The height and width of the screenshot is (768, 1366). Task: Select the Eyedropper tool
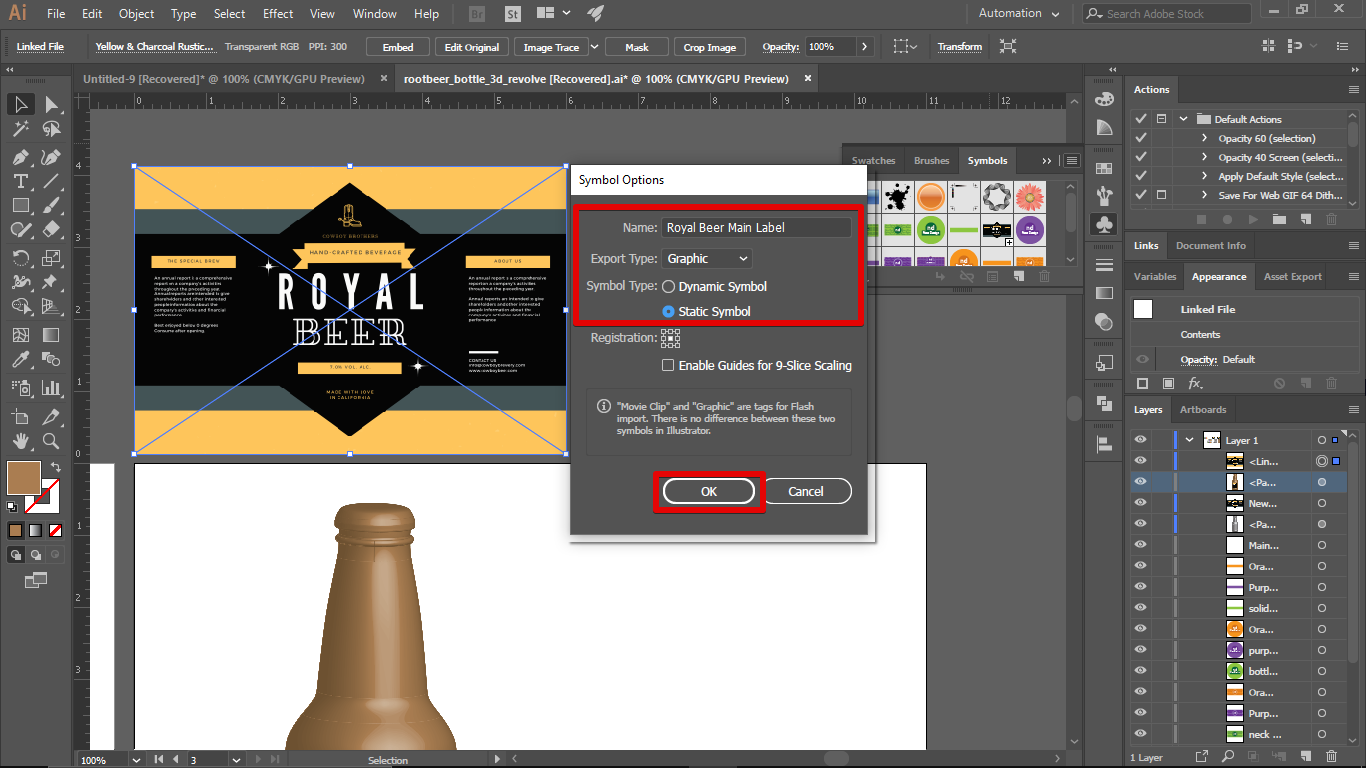coord(20,360)
